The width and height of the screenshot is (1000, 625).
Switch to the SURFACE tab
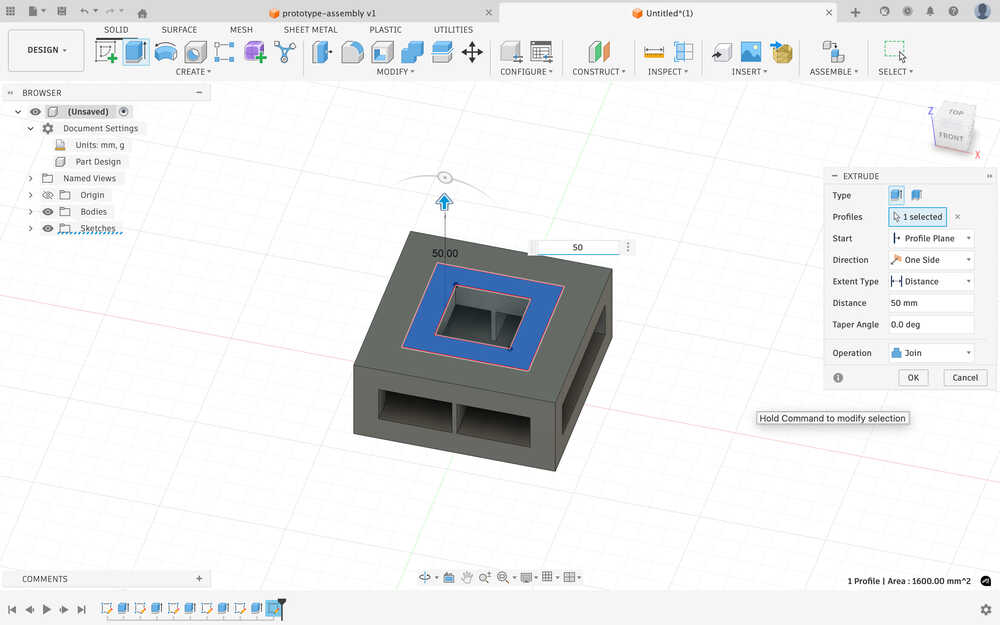179,29
